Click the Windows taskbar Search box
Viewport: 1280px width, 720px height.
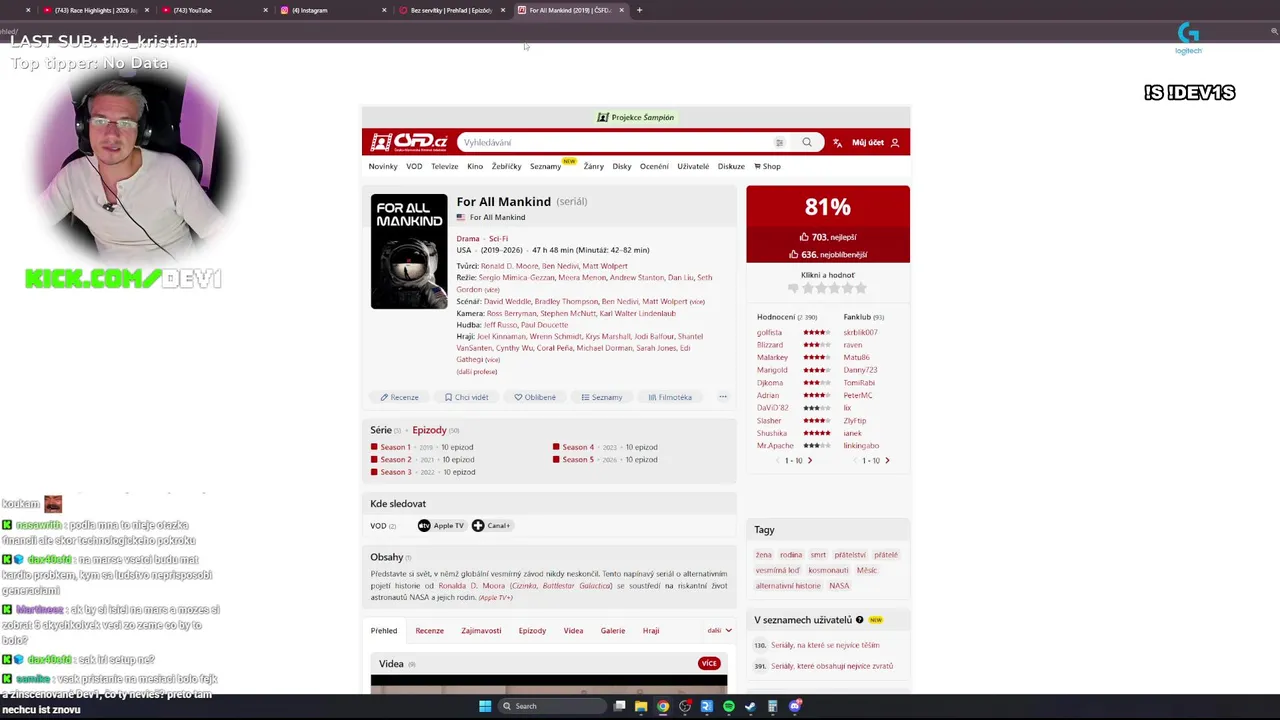point(553,706)
